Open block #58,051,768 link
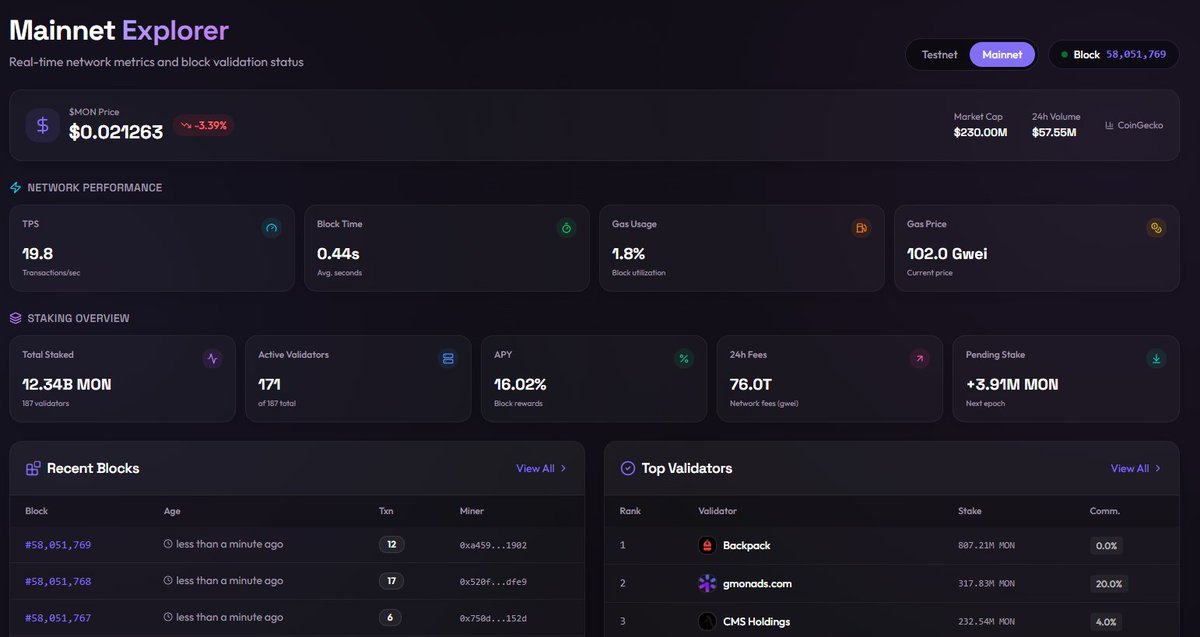This screenshot has height=637, width=1200. pyautogui.click(x=58, y=581)
